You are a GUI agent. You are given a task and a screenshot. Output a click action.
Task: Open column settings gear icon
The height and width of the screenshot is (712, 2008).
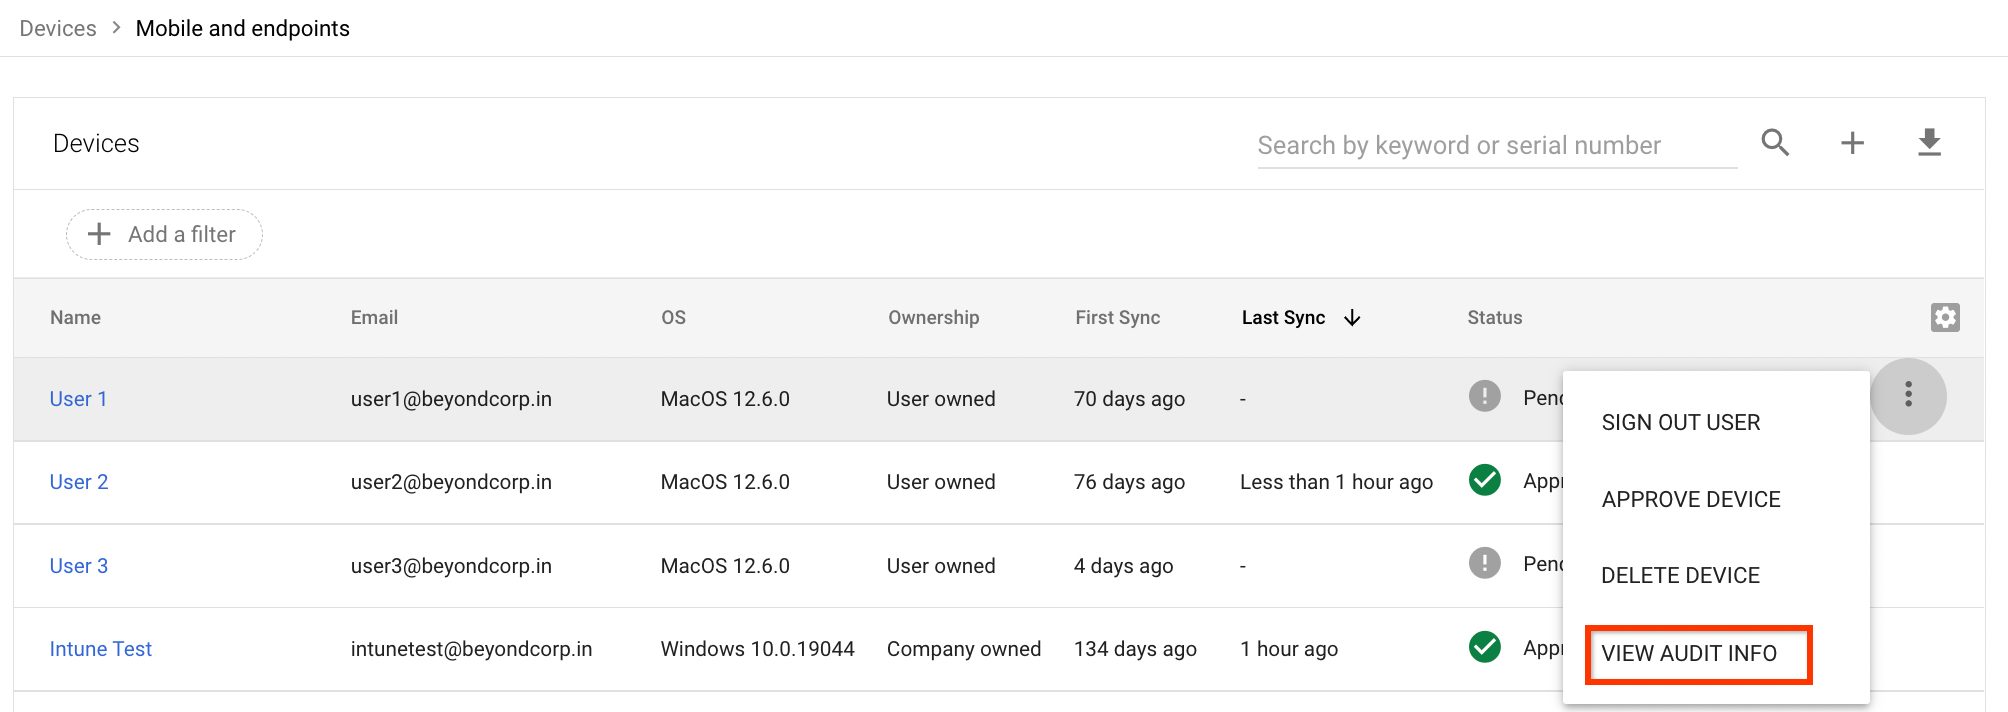pos(1945,317)
